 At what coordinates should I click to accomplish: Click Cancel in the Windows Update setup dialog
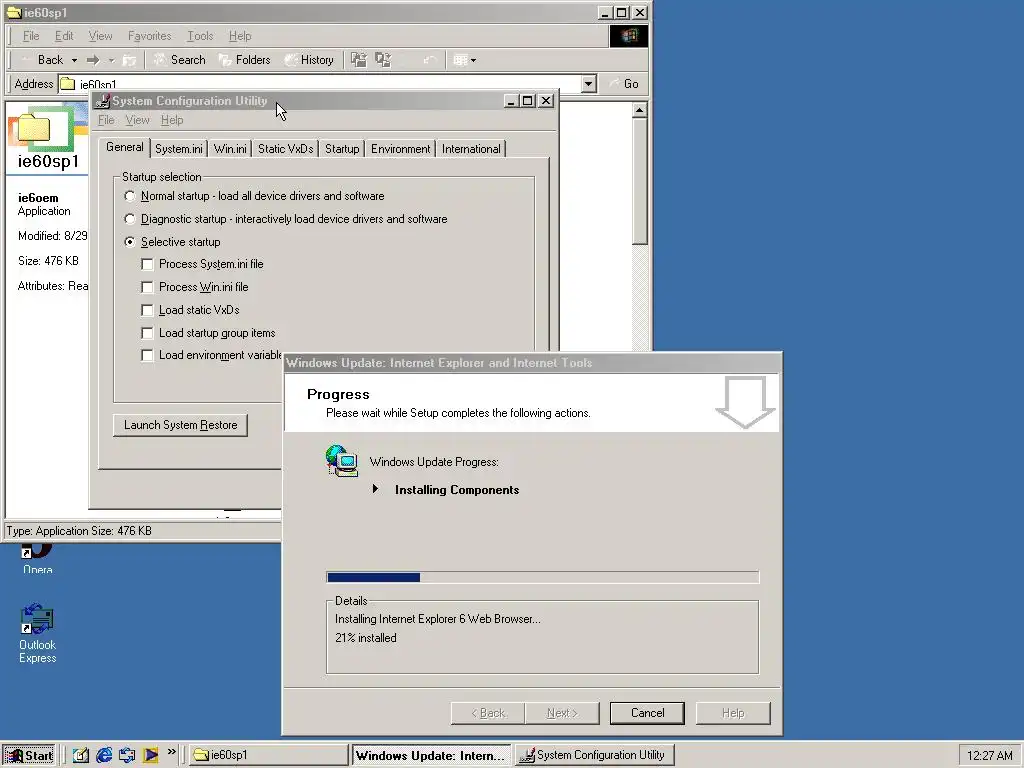[x=647, y=713]
